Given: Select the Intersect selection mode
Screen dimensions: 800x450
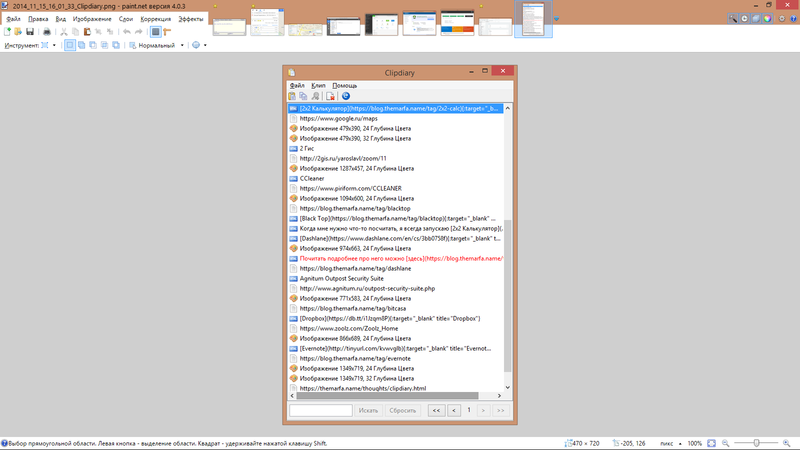Looking at the screenshot, I should [104, 45].
